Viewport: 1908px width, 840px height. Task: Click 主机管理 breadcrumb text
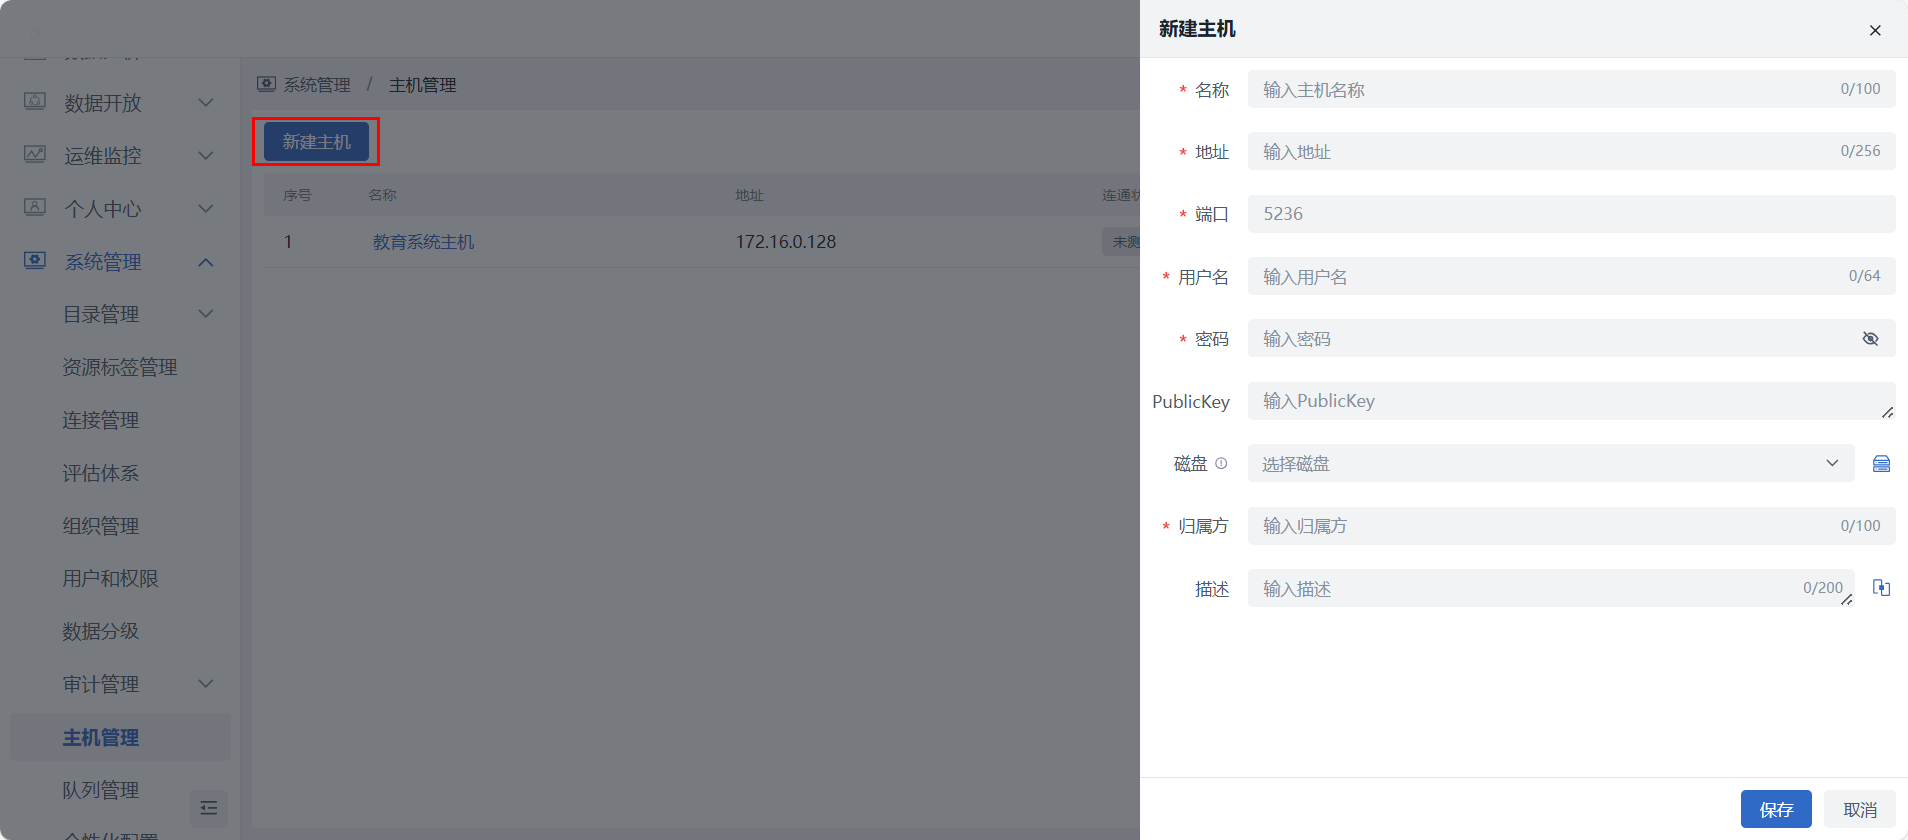click(423, 85)
